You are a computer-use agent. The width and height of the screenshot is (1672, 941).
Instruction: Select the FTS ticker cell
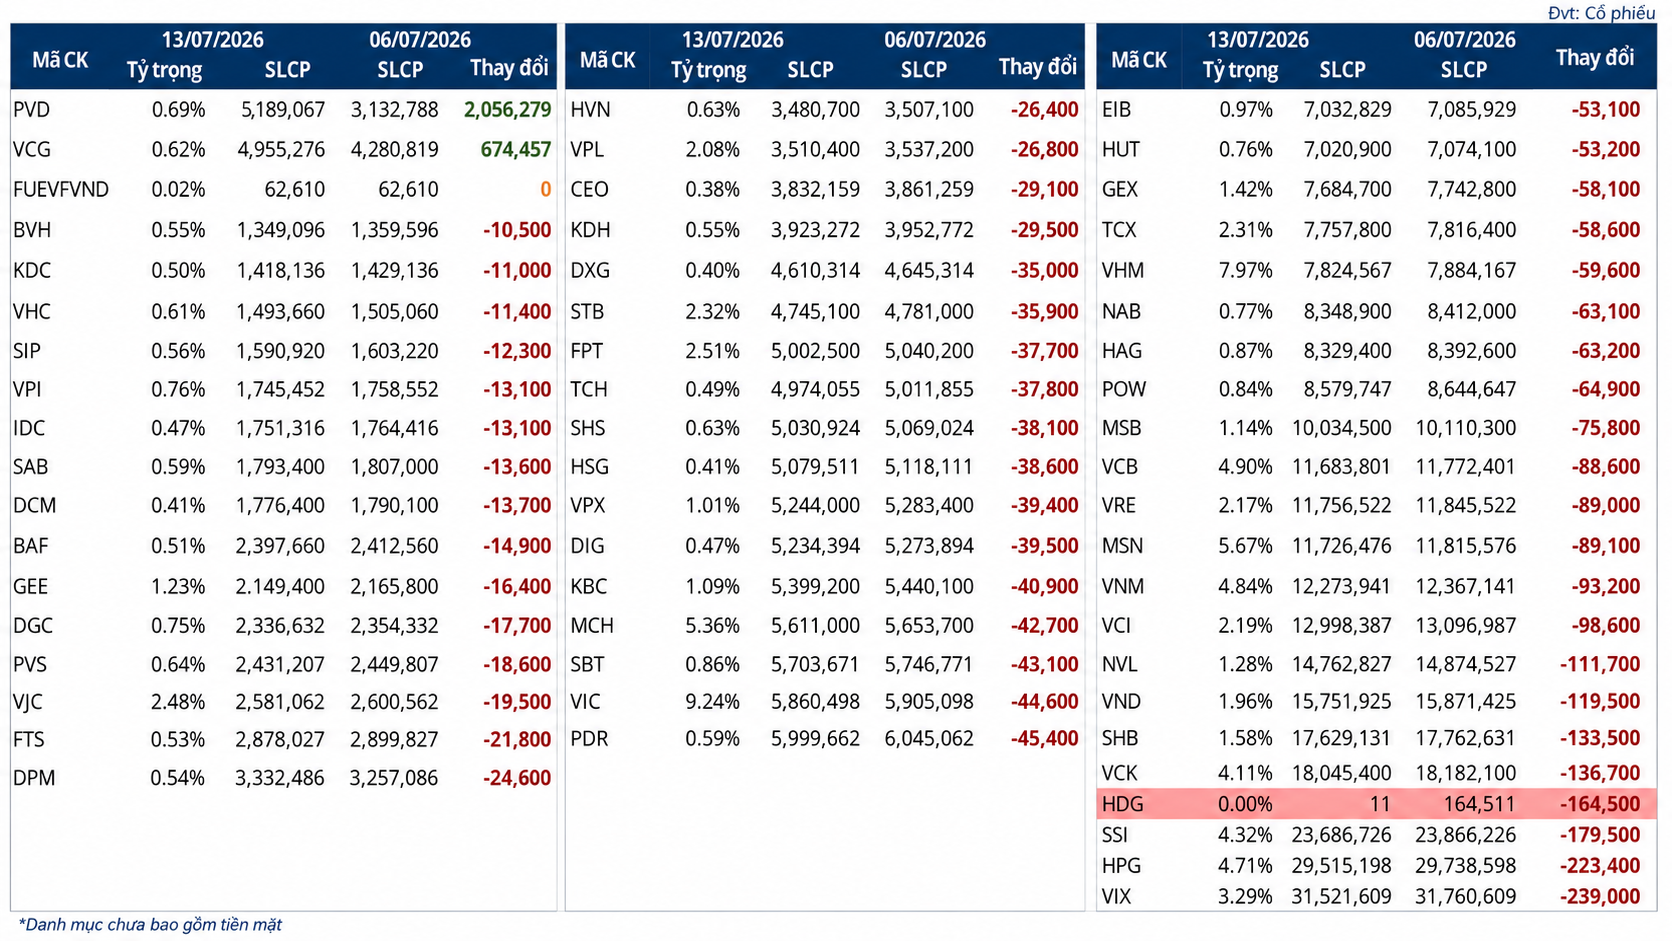tap(29, 740)
